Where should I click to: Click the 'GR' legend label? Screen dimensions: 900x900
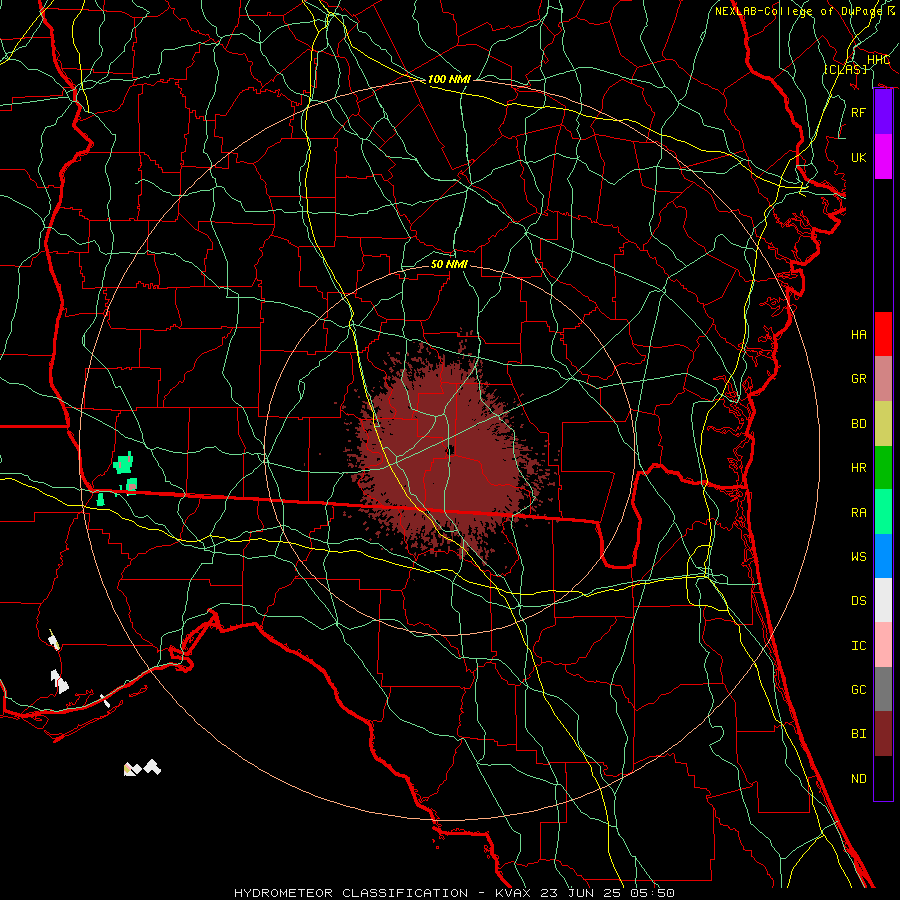point(858,379)
